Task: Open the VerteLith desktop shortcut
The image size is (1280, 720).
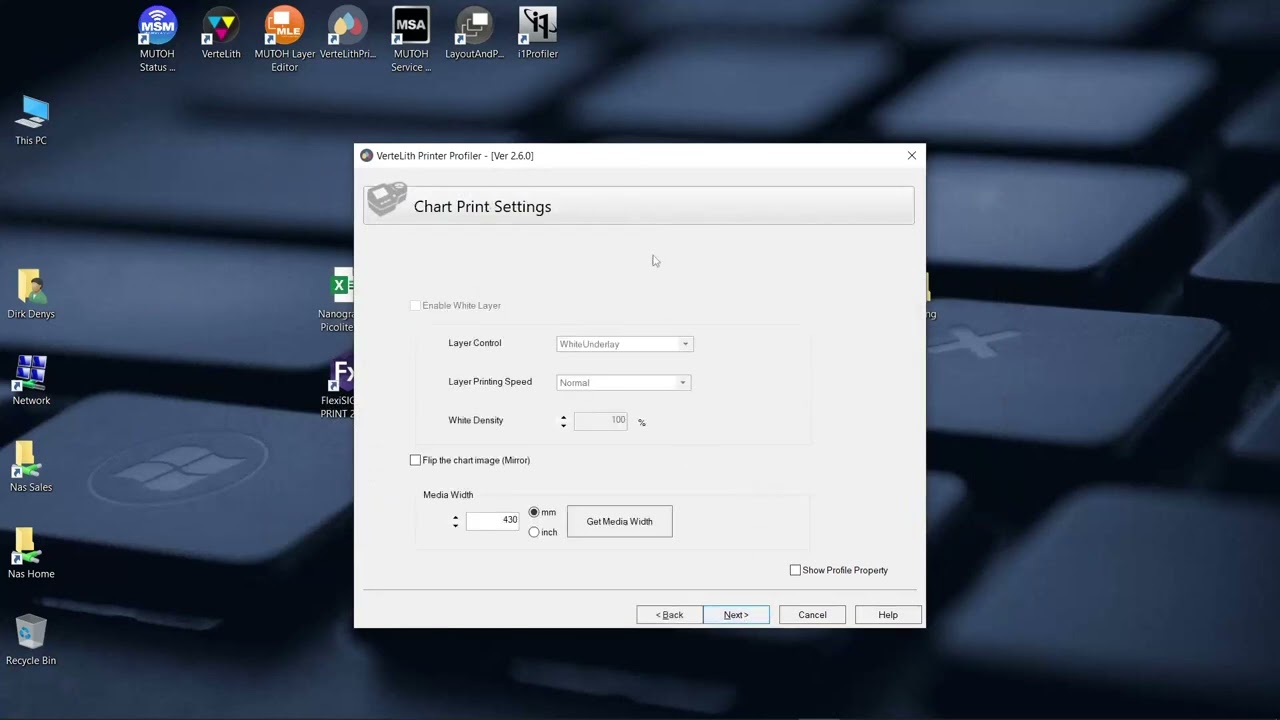Action: pyautogui.click(x=221, y=34)
